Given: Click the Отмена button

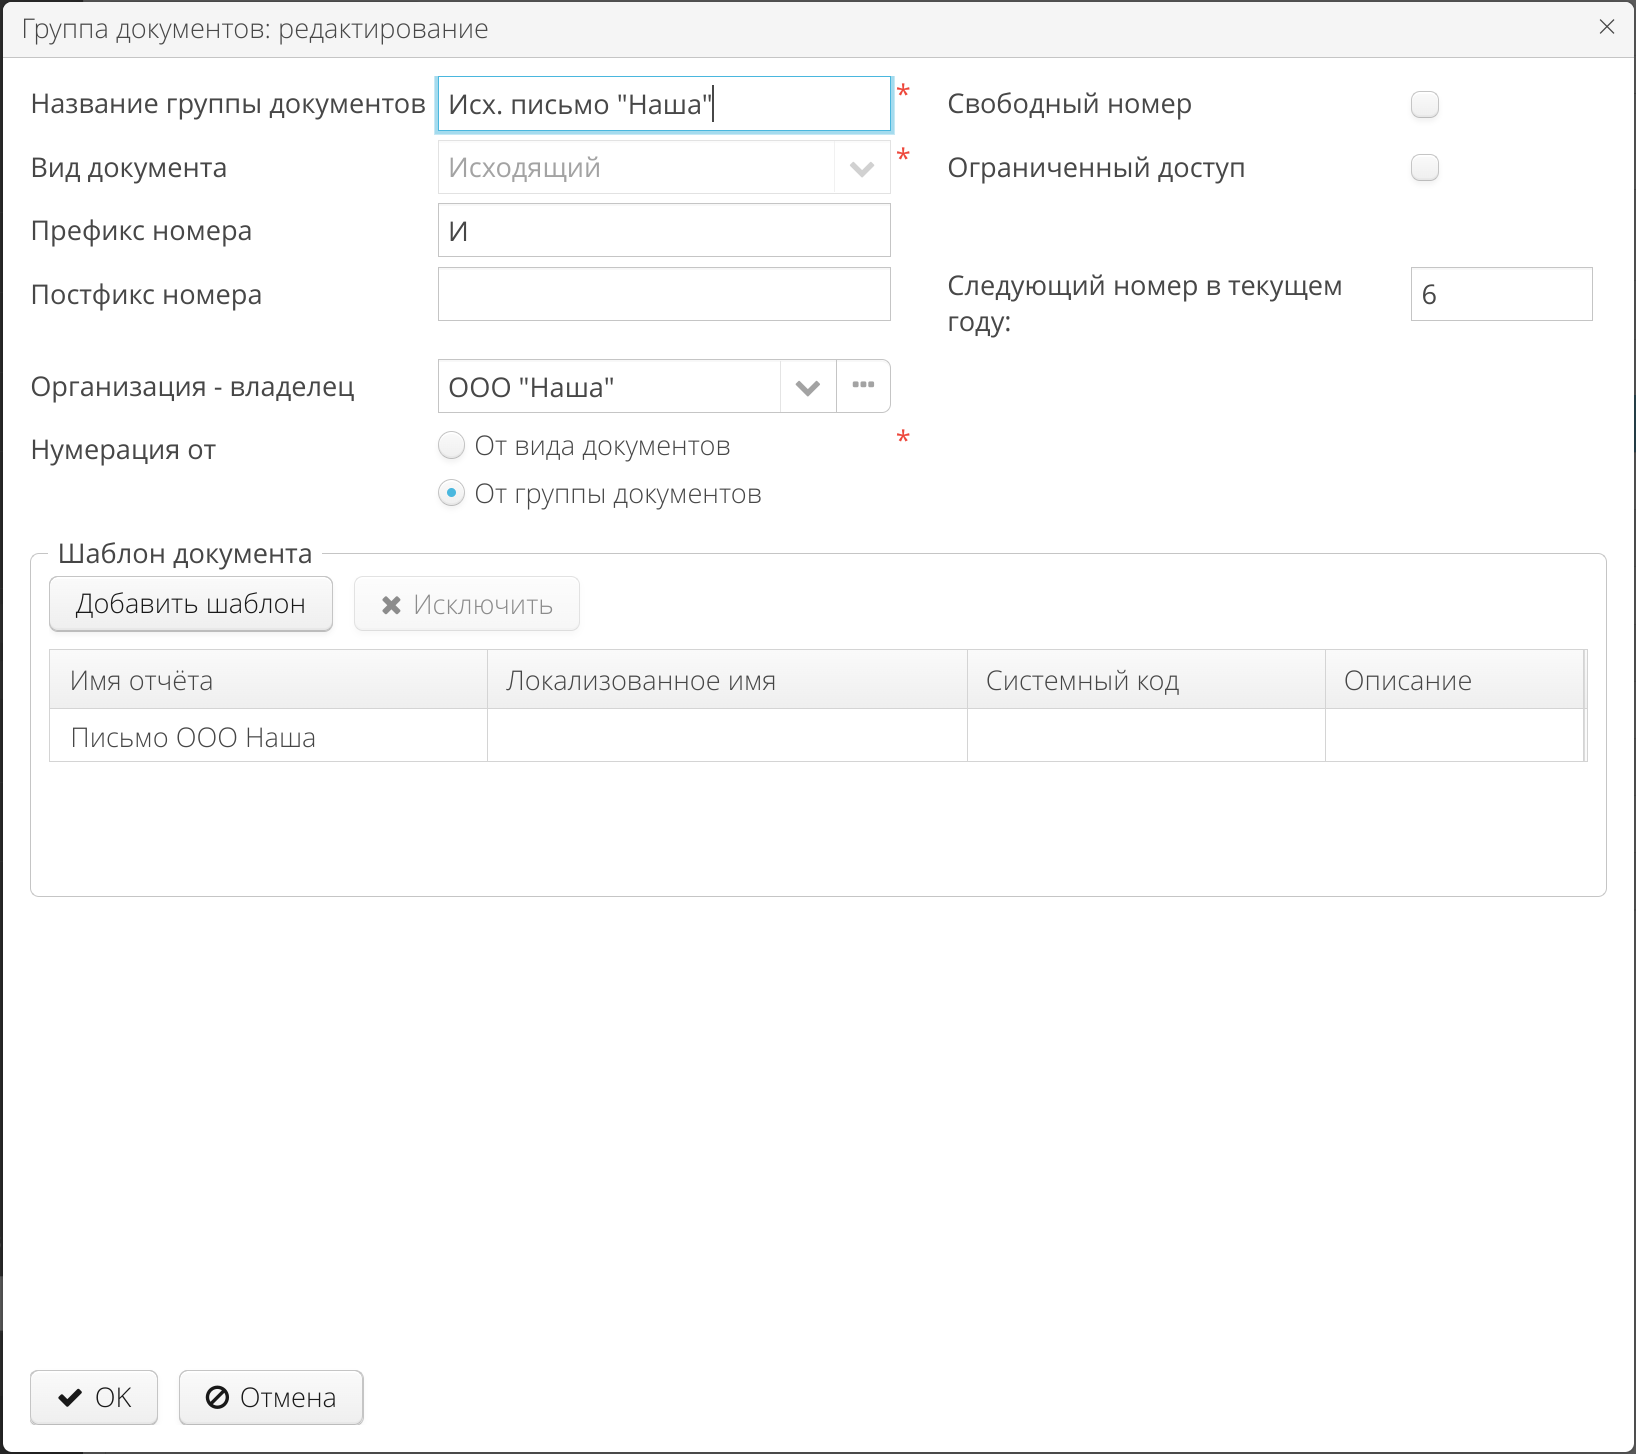Looking at the screenshot, I should (x=270, y=1397).
